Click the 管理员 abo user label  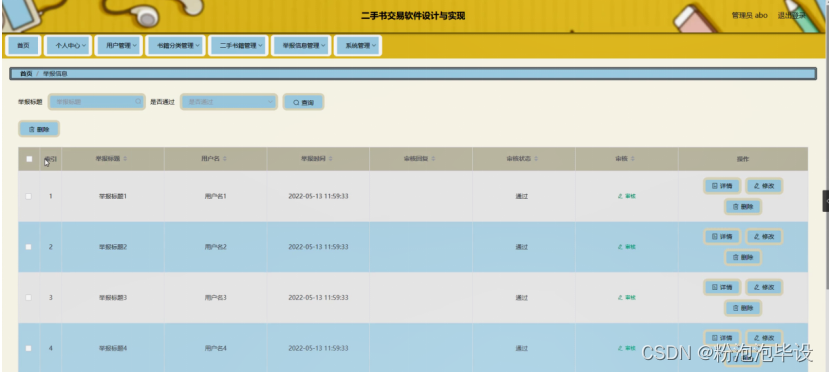(749, 15)
